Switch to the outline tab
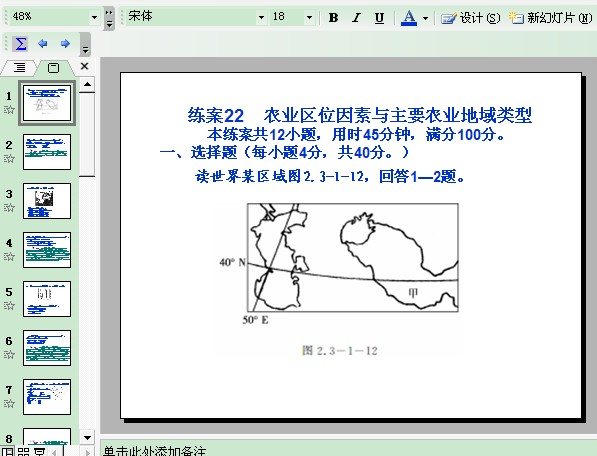Viewport: 597px width, 456px height. [x=20, y=68]
